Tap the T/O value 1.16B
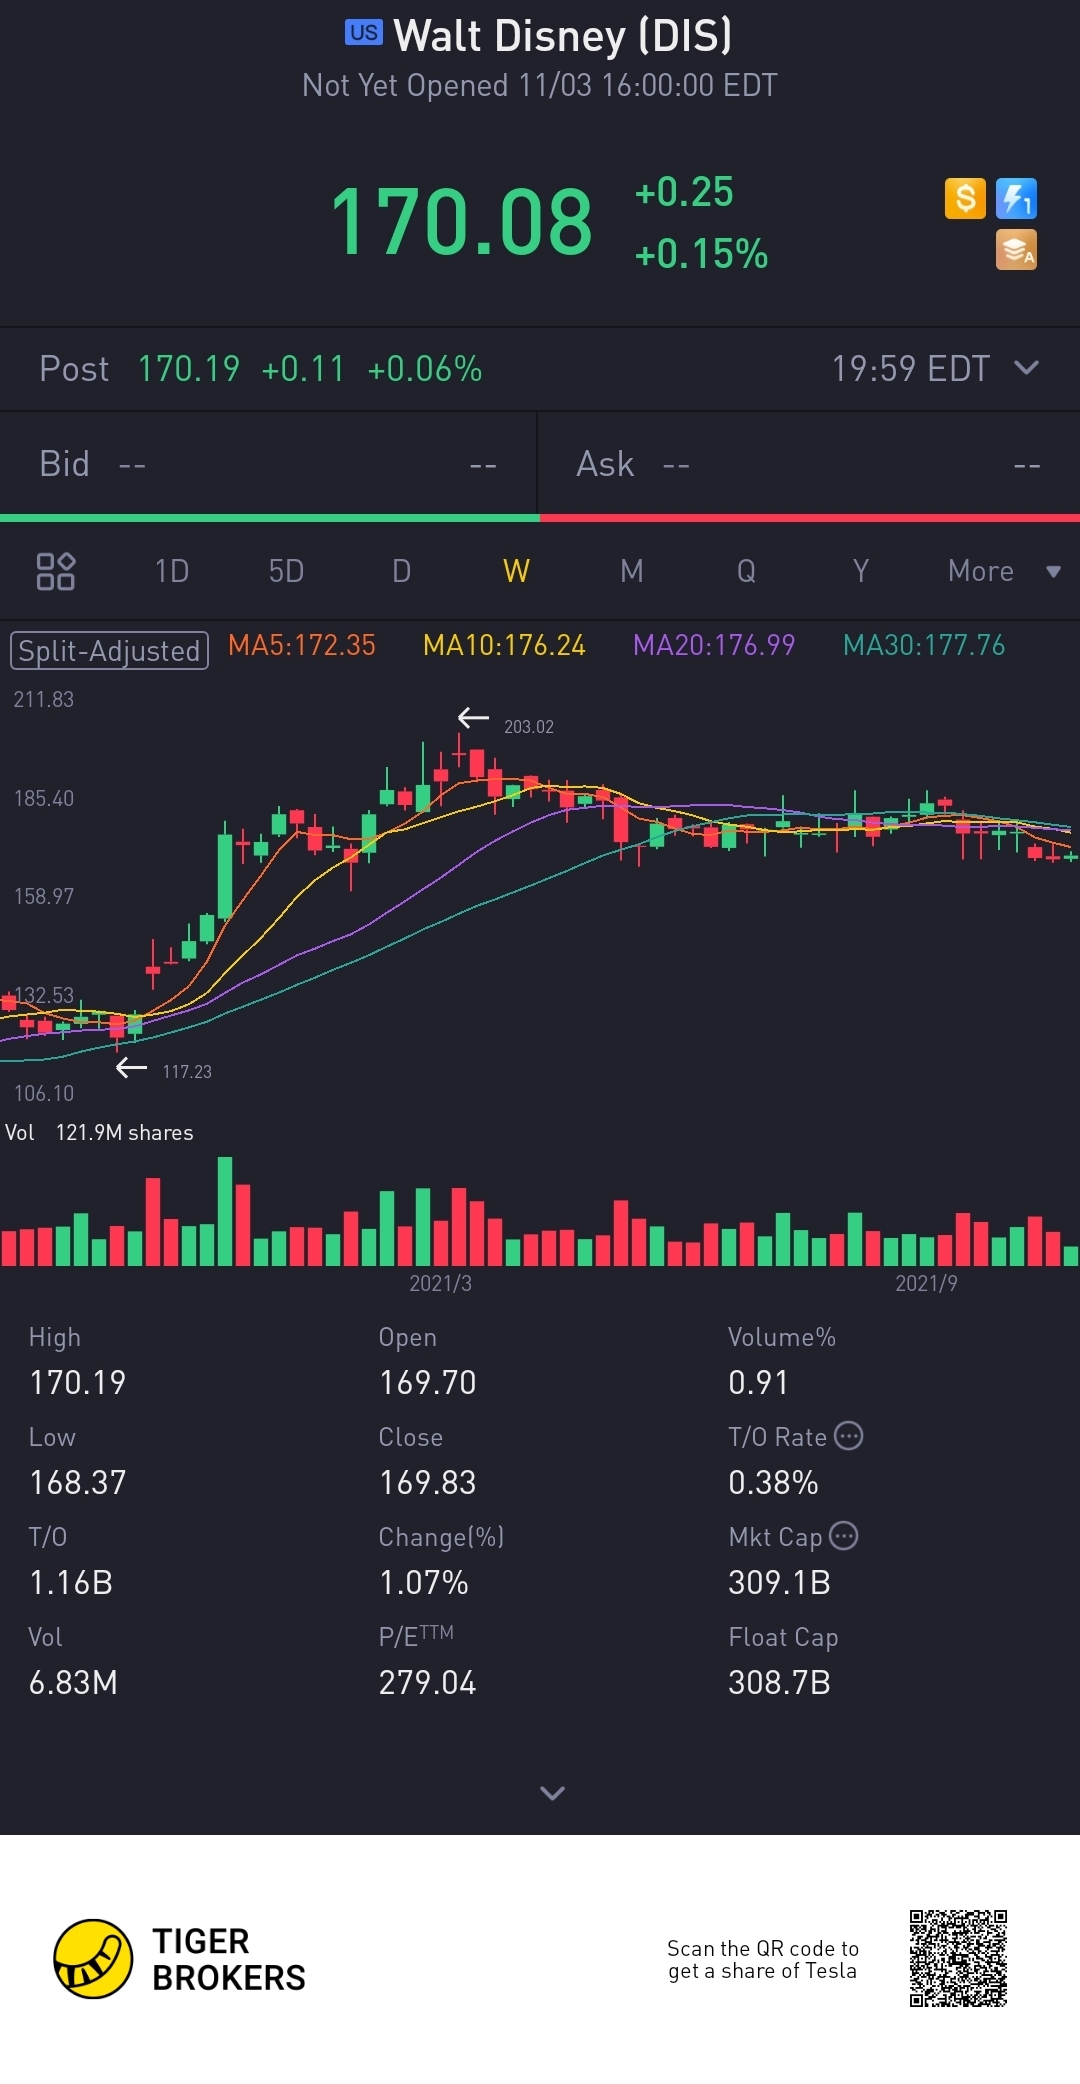The width and height of the screenshot is (1080, 2084). pyautogui.click(x=71, y=1583)
